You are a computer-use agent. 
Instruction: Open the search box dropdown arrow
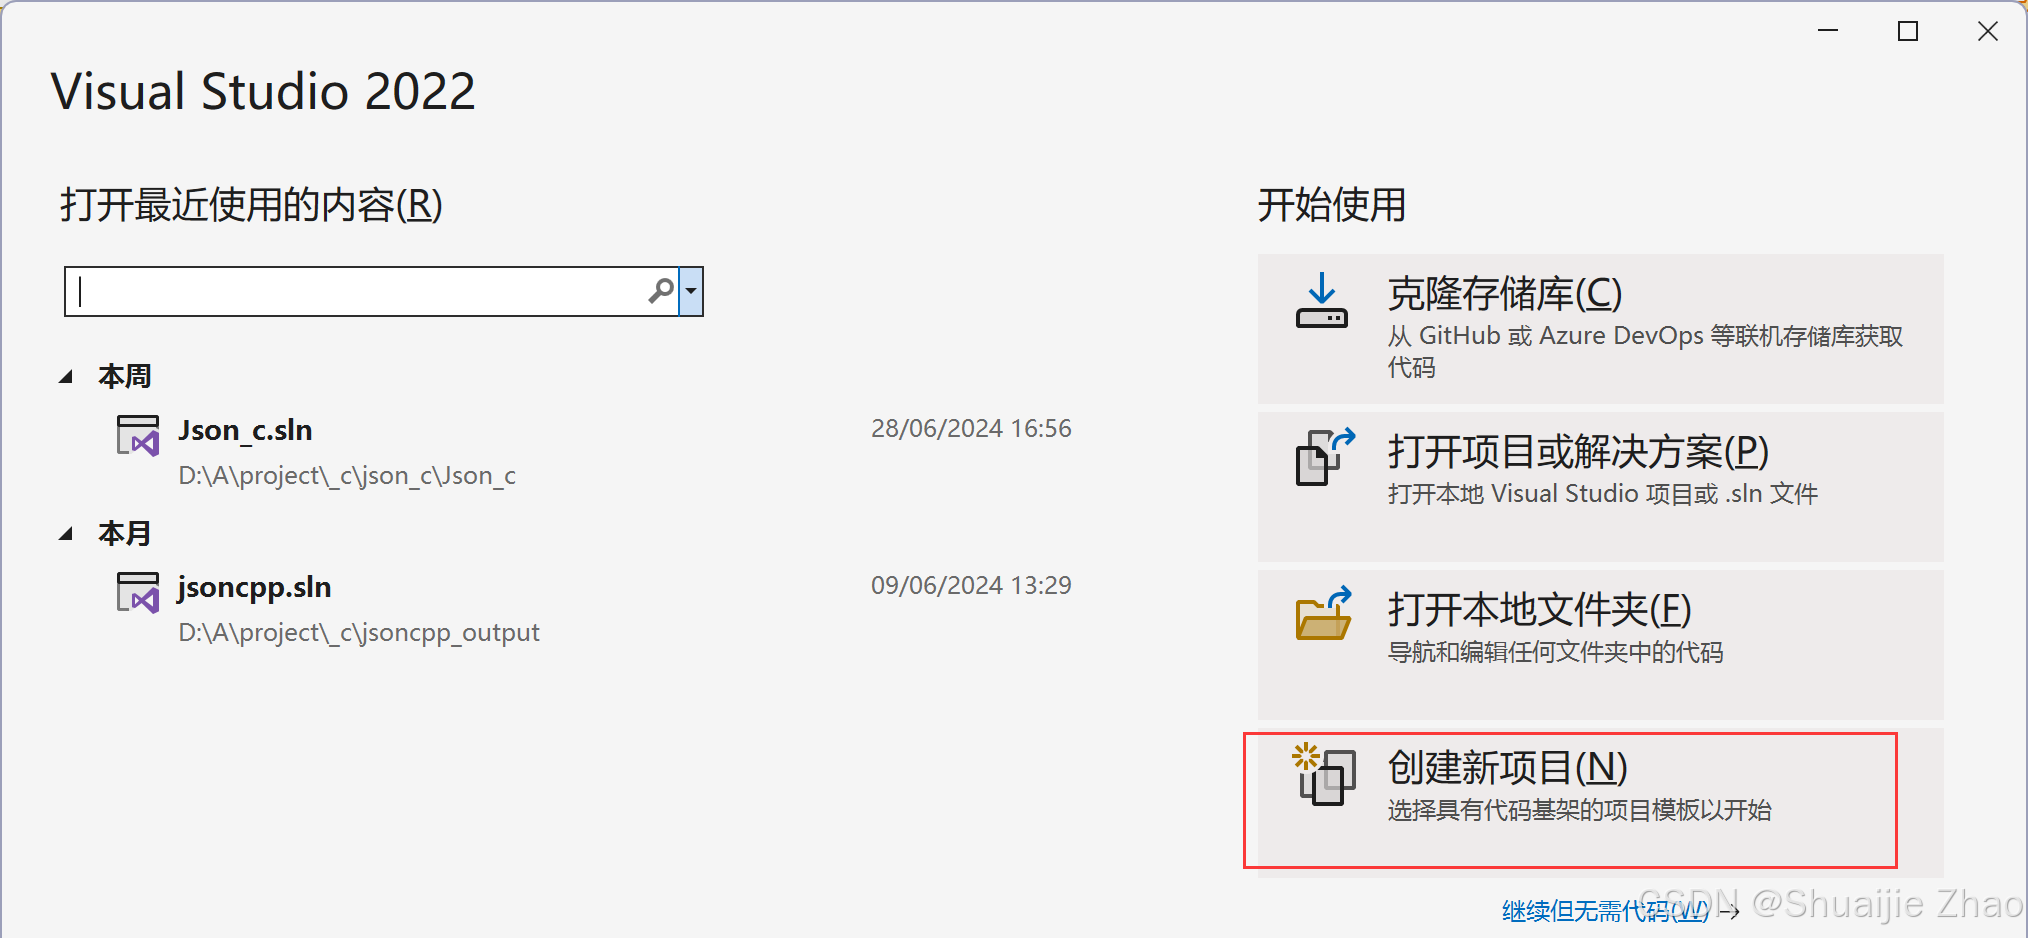tap(691, 291)
